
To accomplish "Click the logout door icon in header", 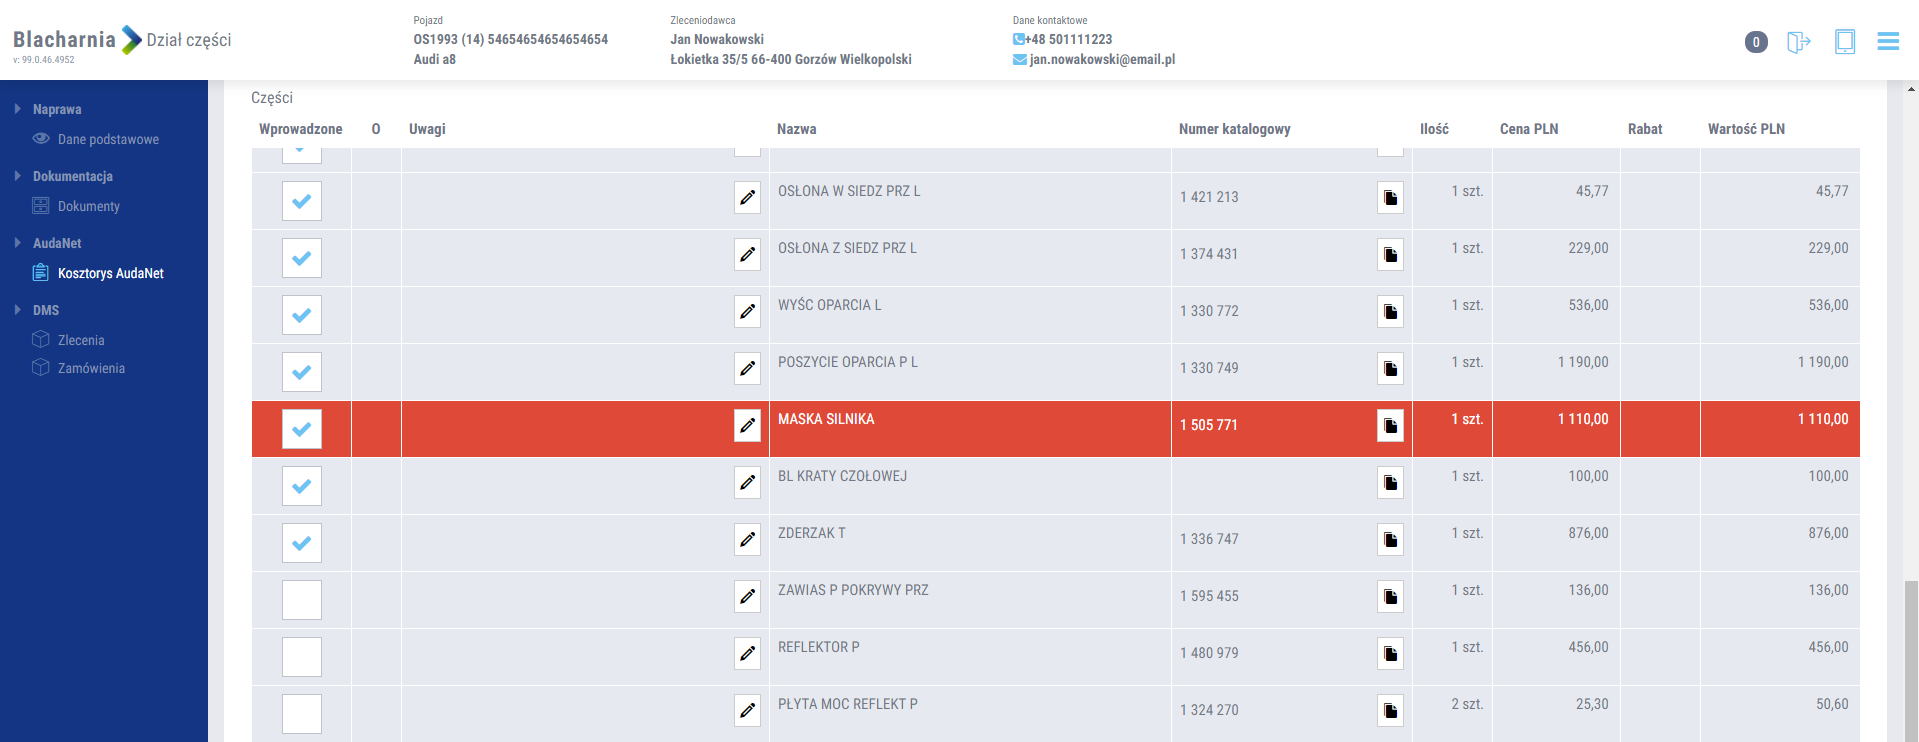I will pos(1798,42).
